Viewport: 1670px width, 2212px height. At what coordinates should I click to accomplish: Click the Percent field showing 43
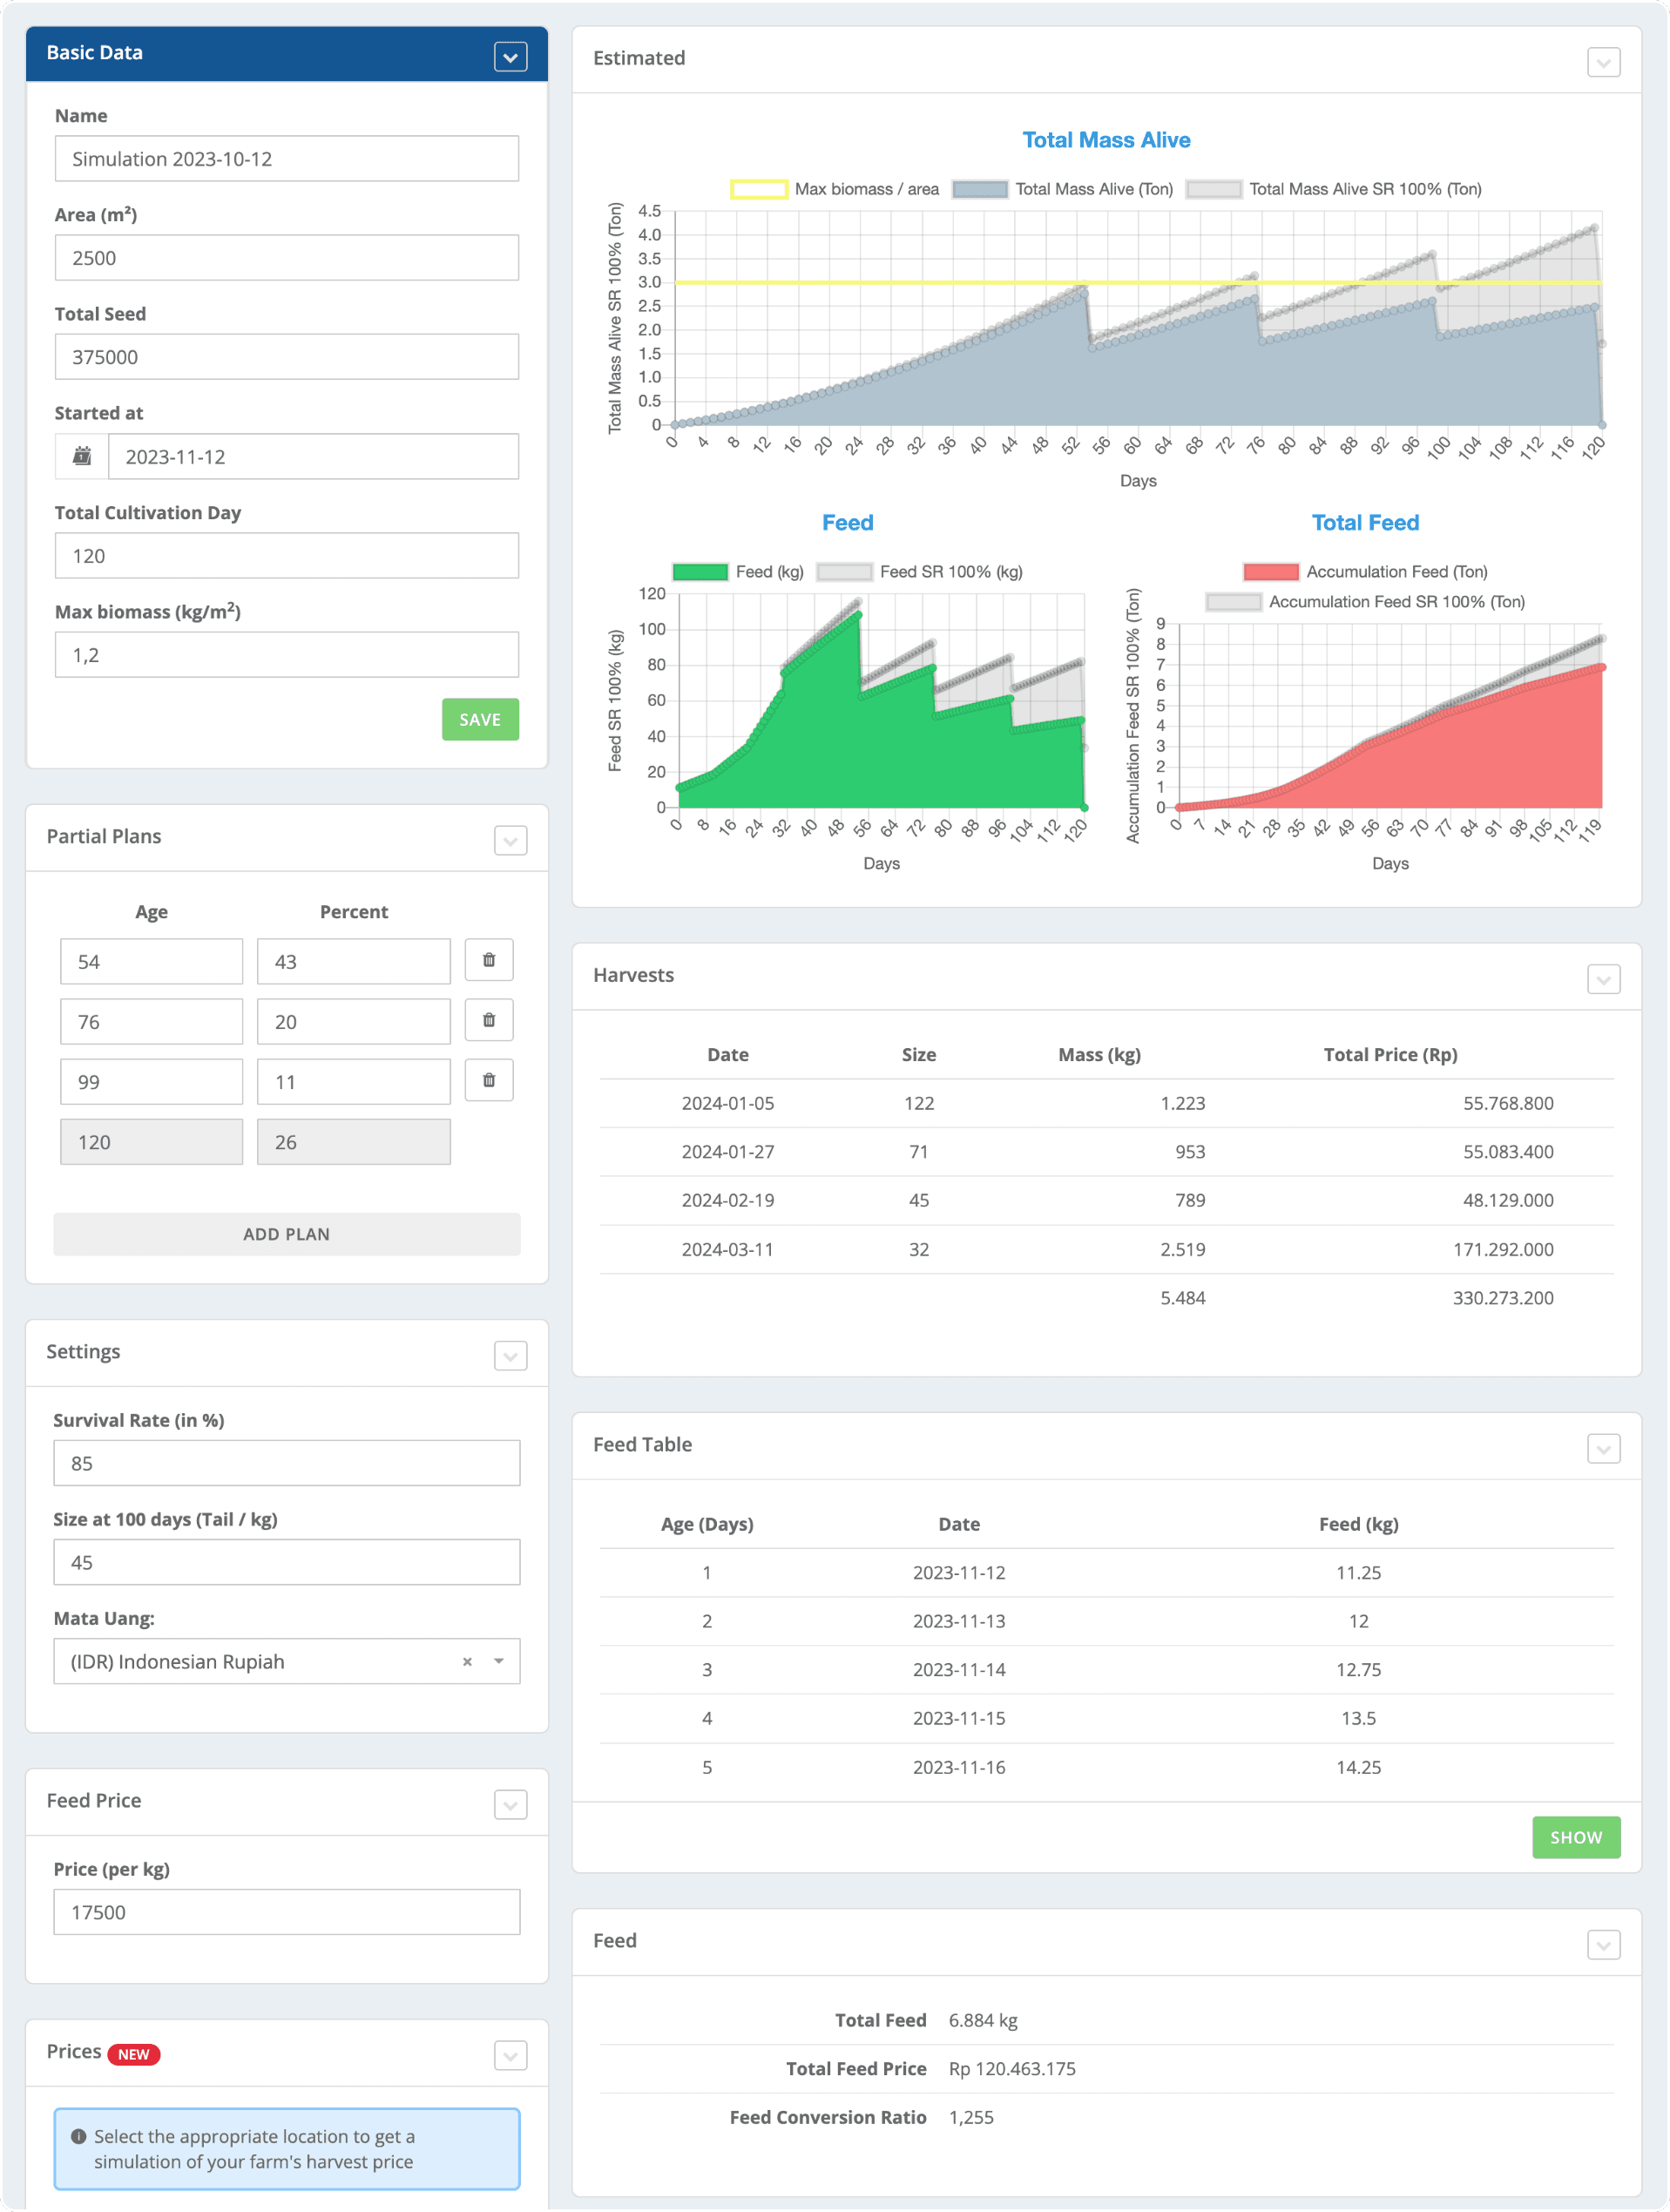point(353,961)
